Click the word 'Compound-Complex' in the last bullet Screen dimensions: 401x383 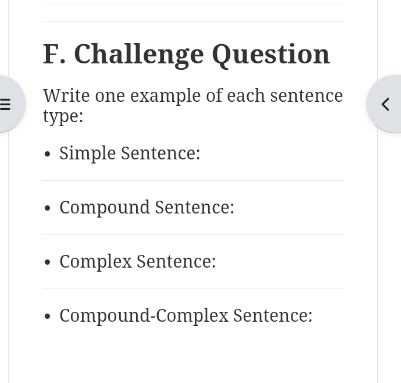click(144, 316)
